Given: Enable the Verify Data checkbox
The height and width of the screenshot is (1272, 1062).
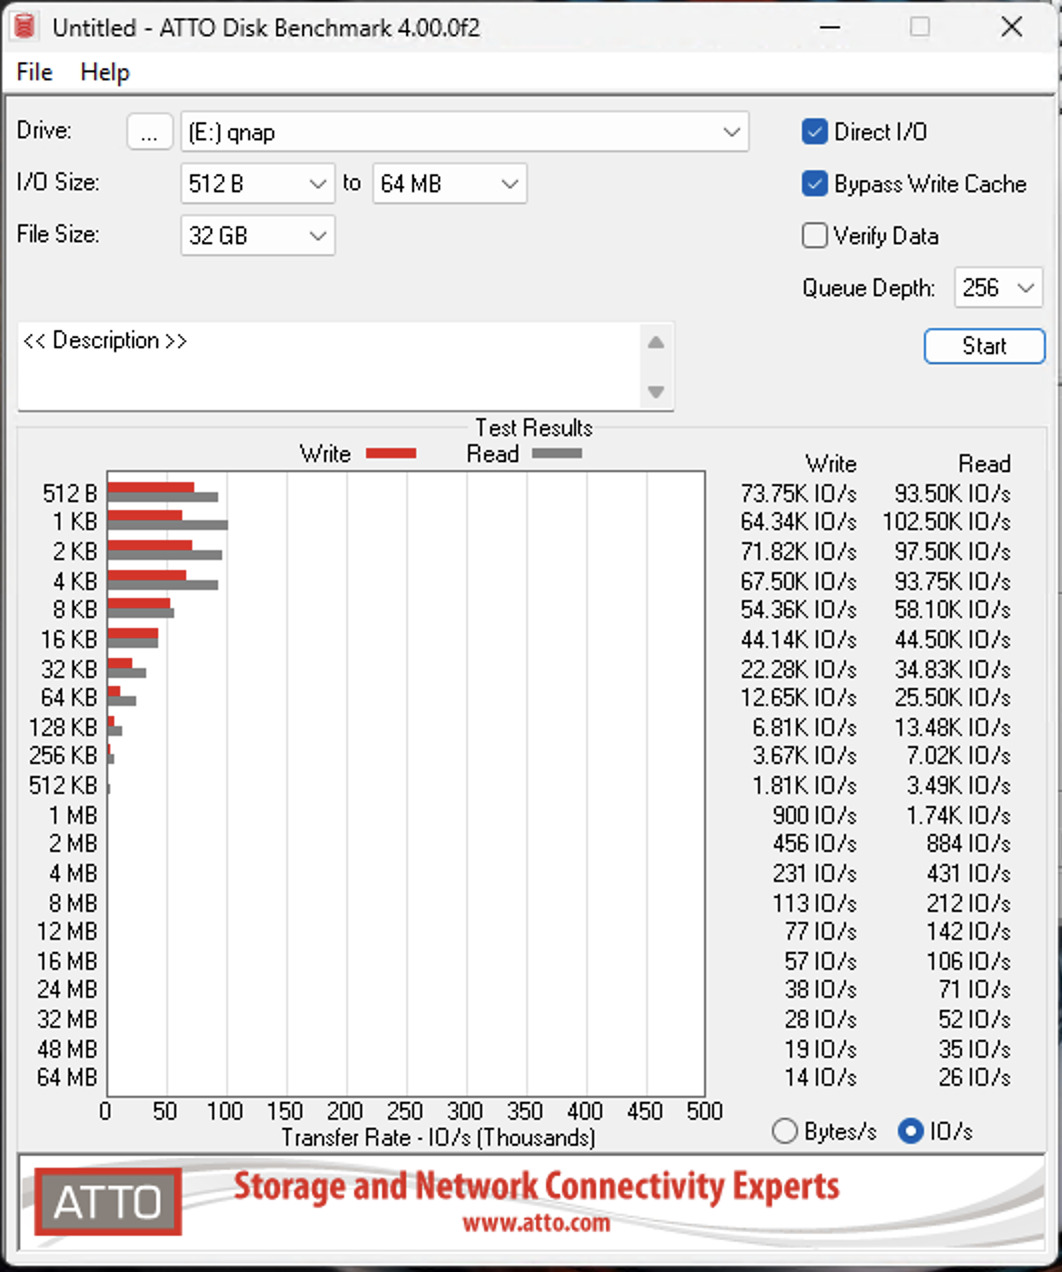Looking at the screenshot, I should pos(815,236).
